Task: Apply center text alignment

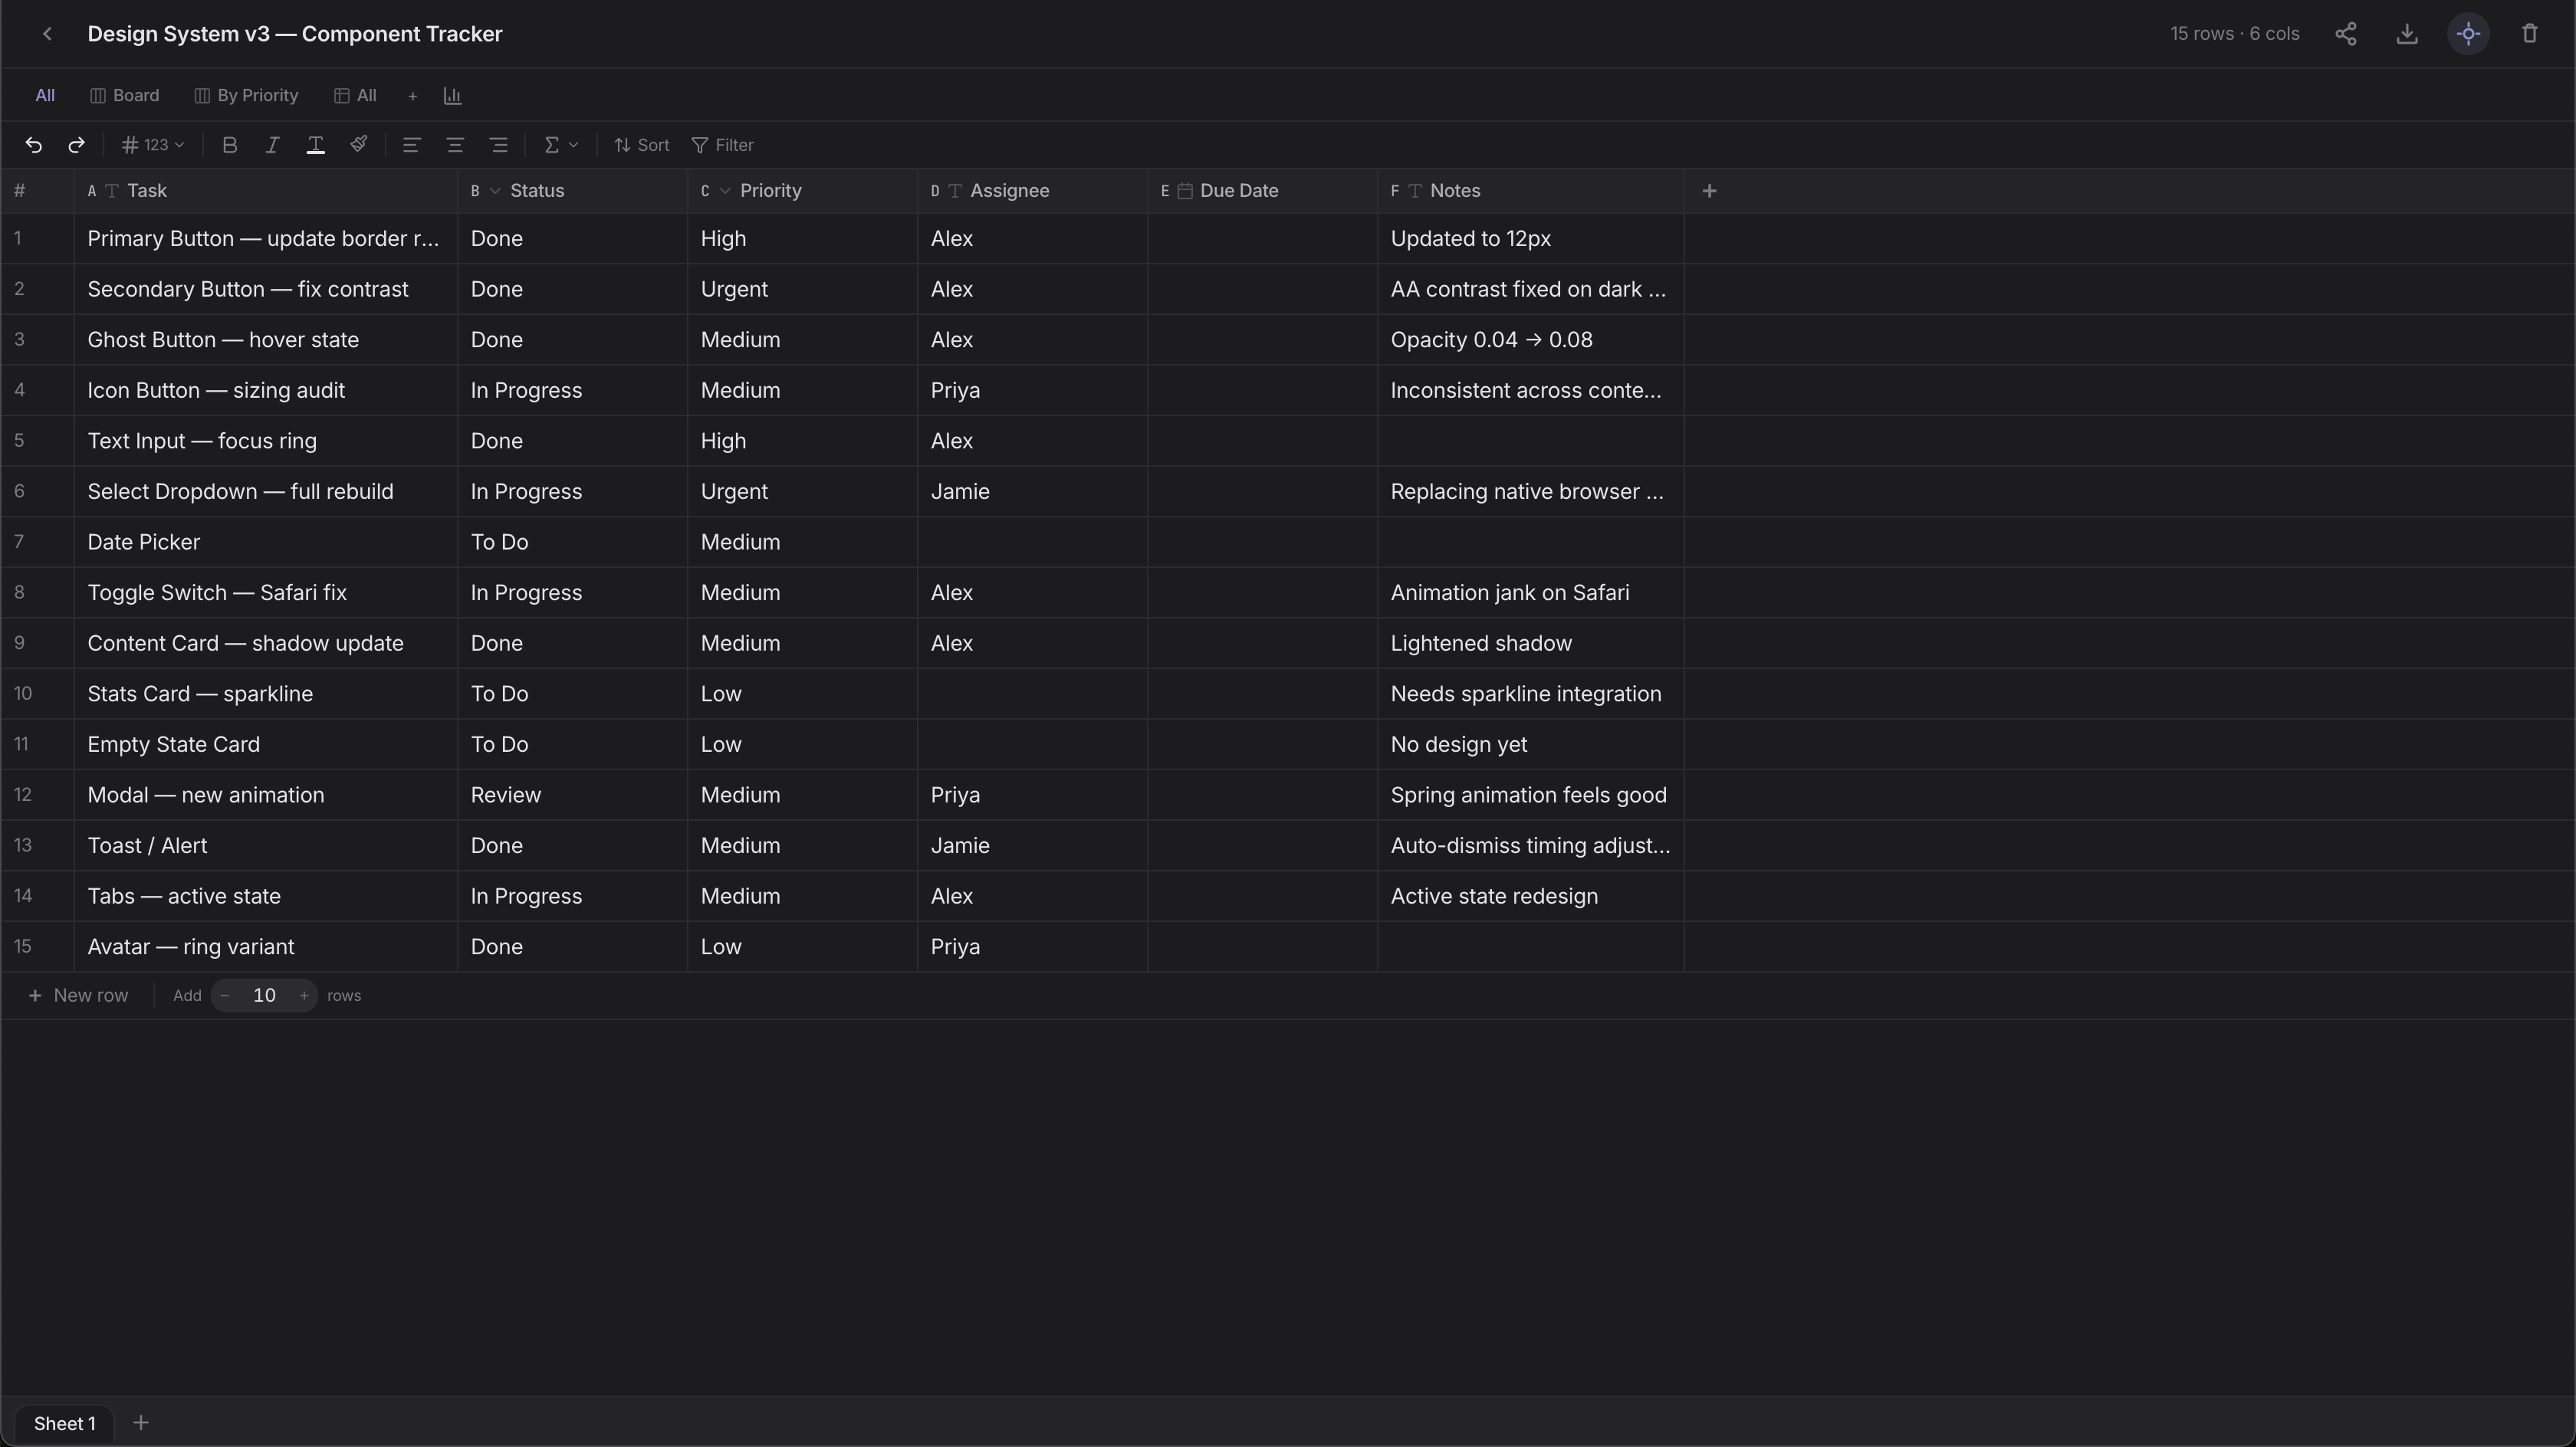Action: tap(455, 145)
